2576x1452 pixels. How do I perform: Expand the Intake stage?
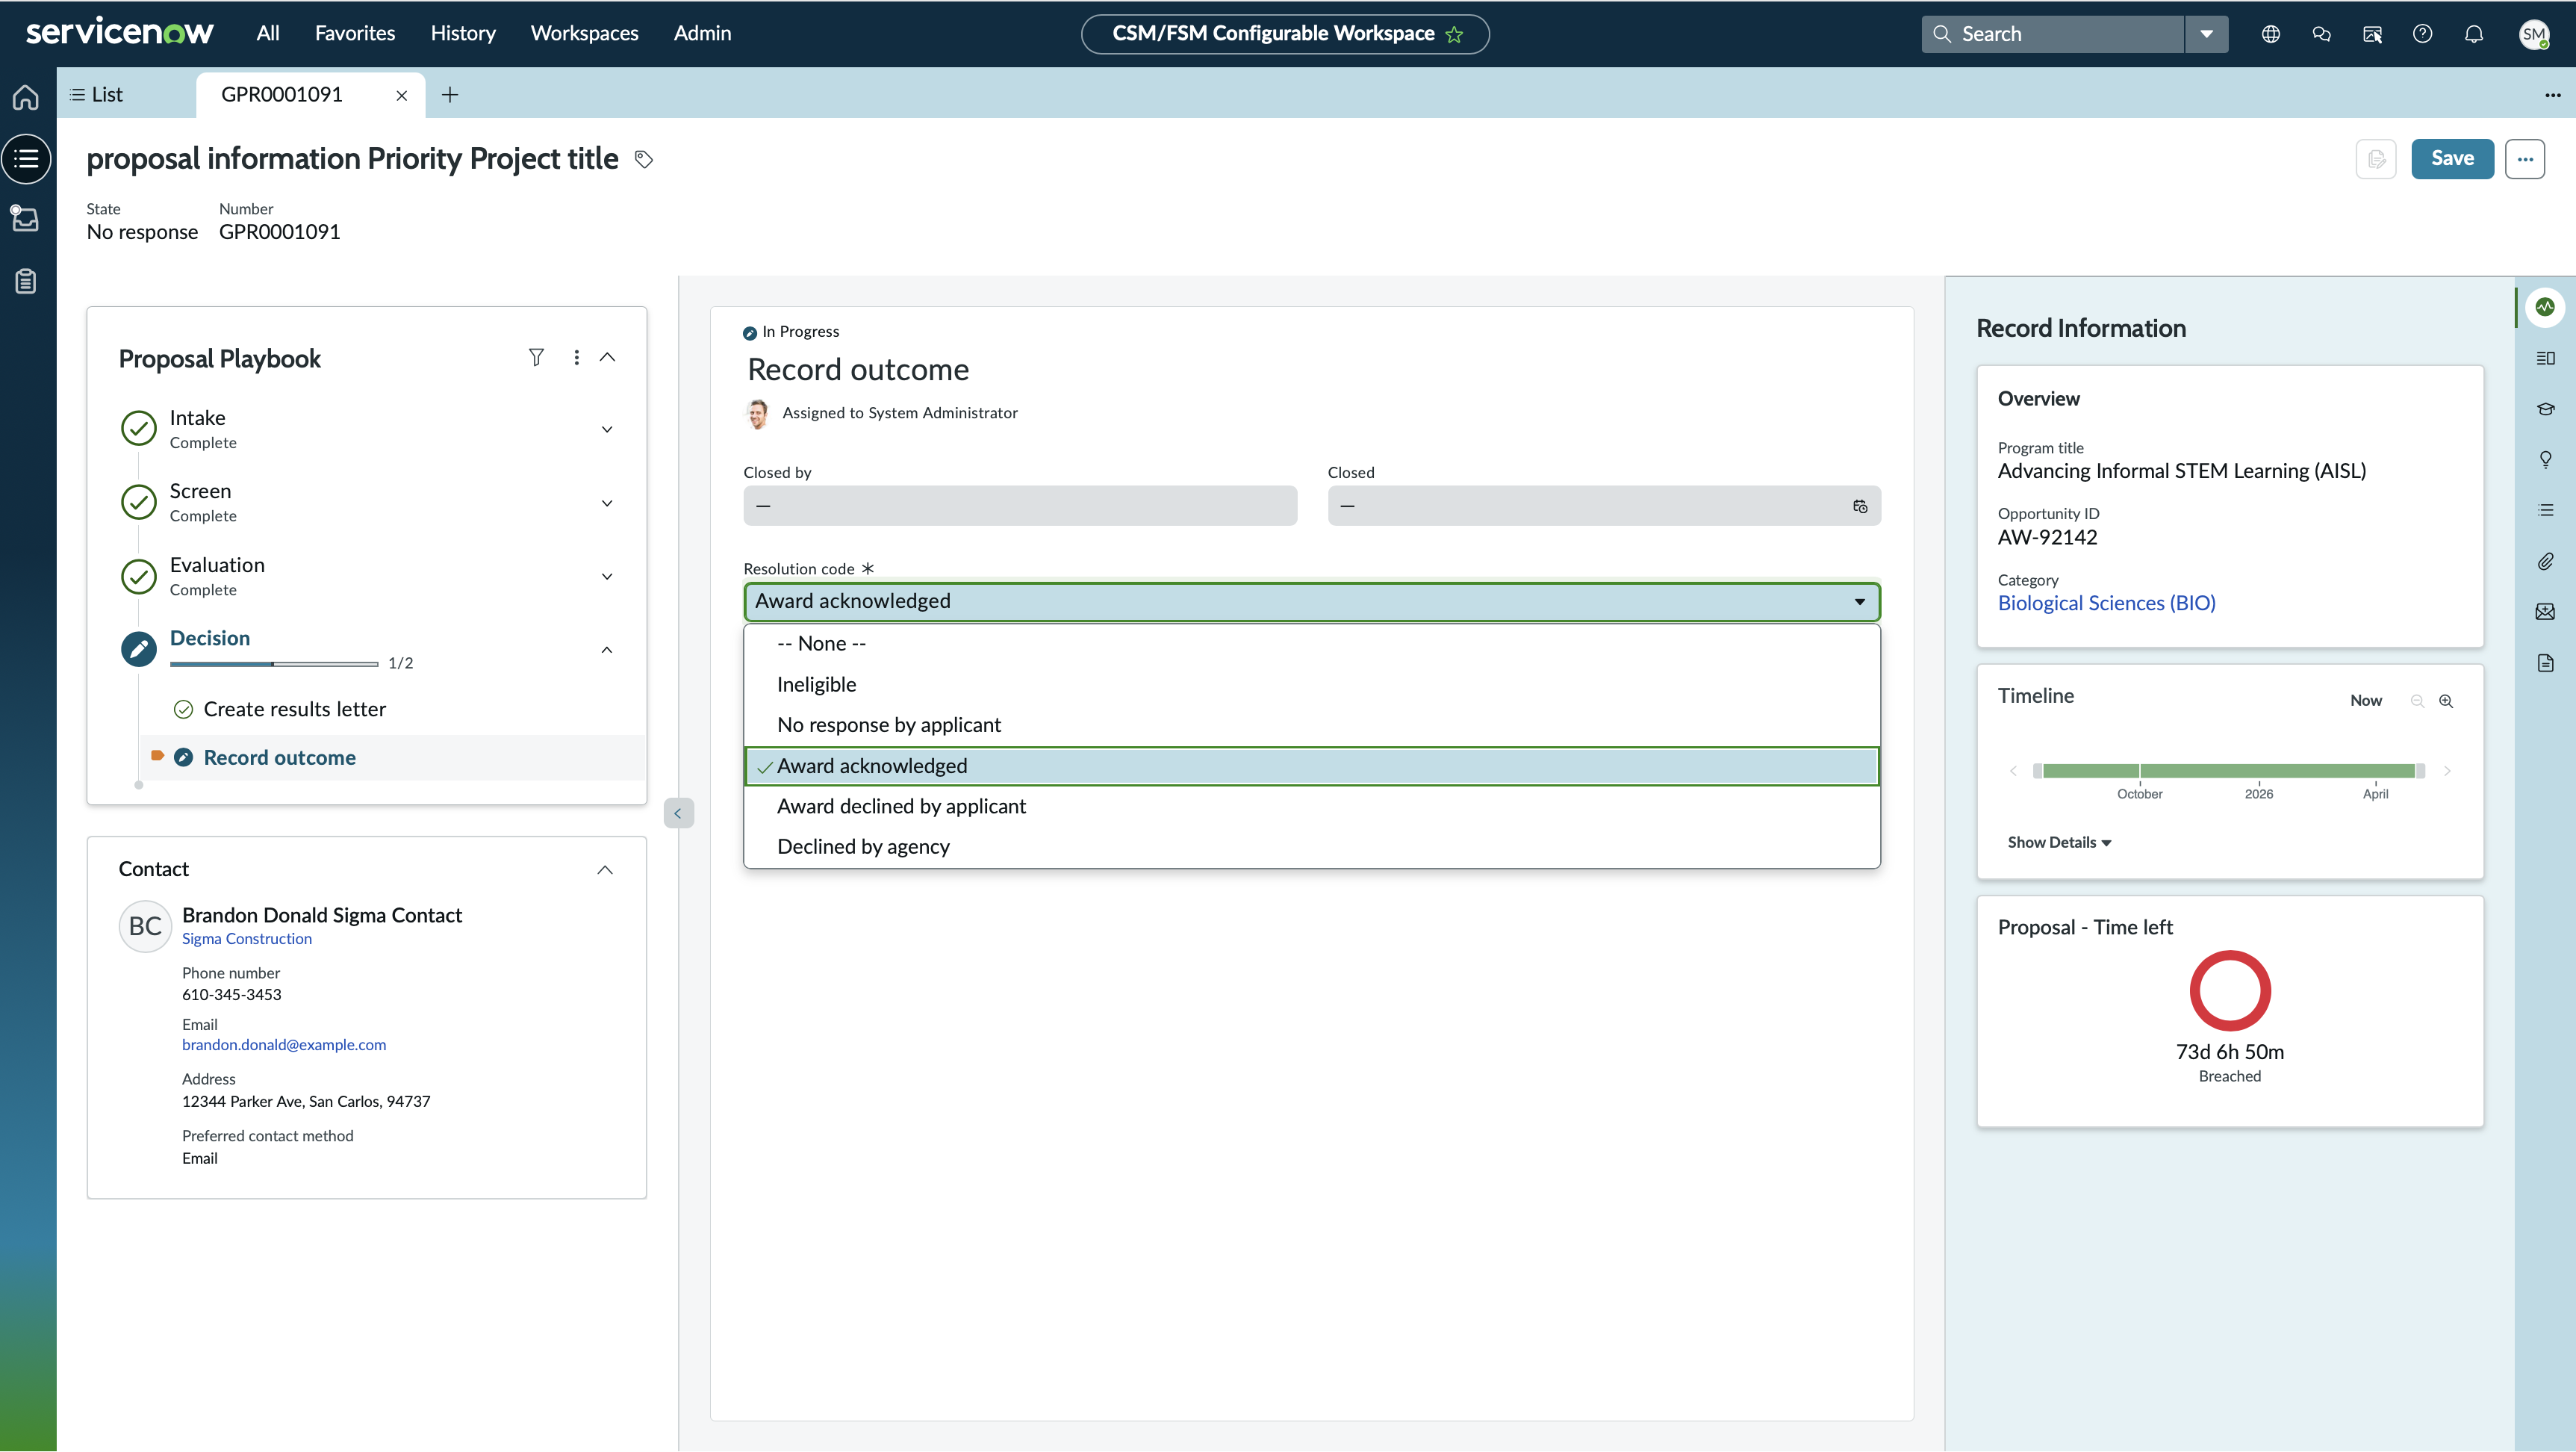[x=606, y=430]
